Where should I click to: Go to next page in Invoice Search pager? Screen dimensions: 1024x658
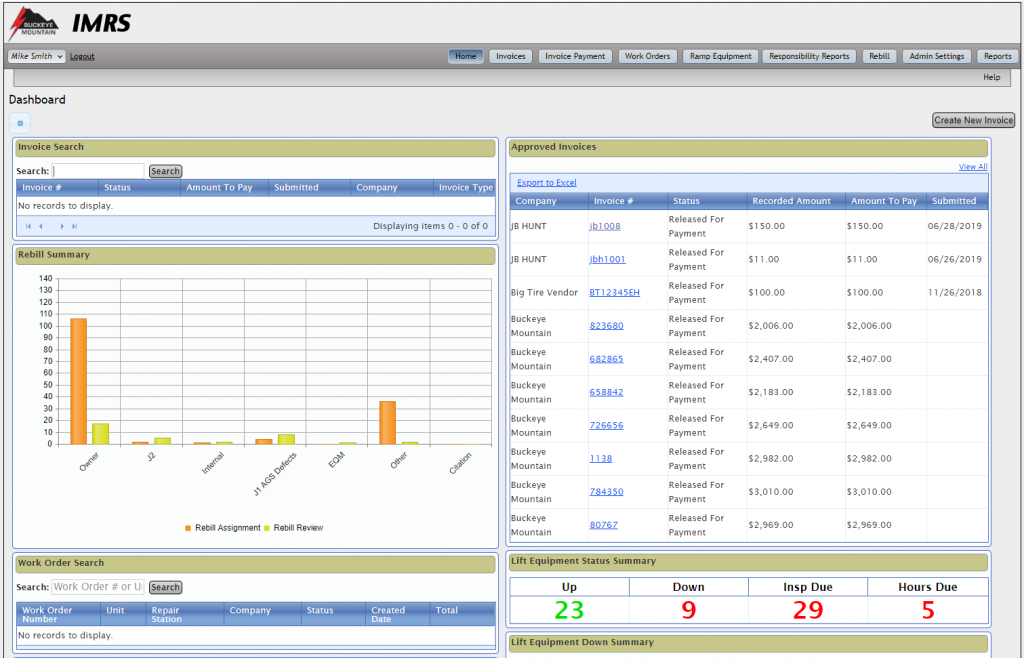coord(62,226)
